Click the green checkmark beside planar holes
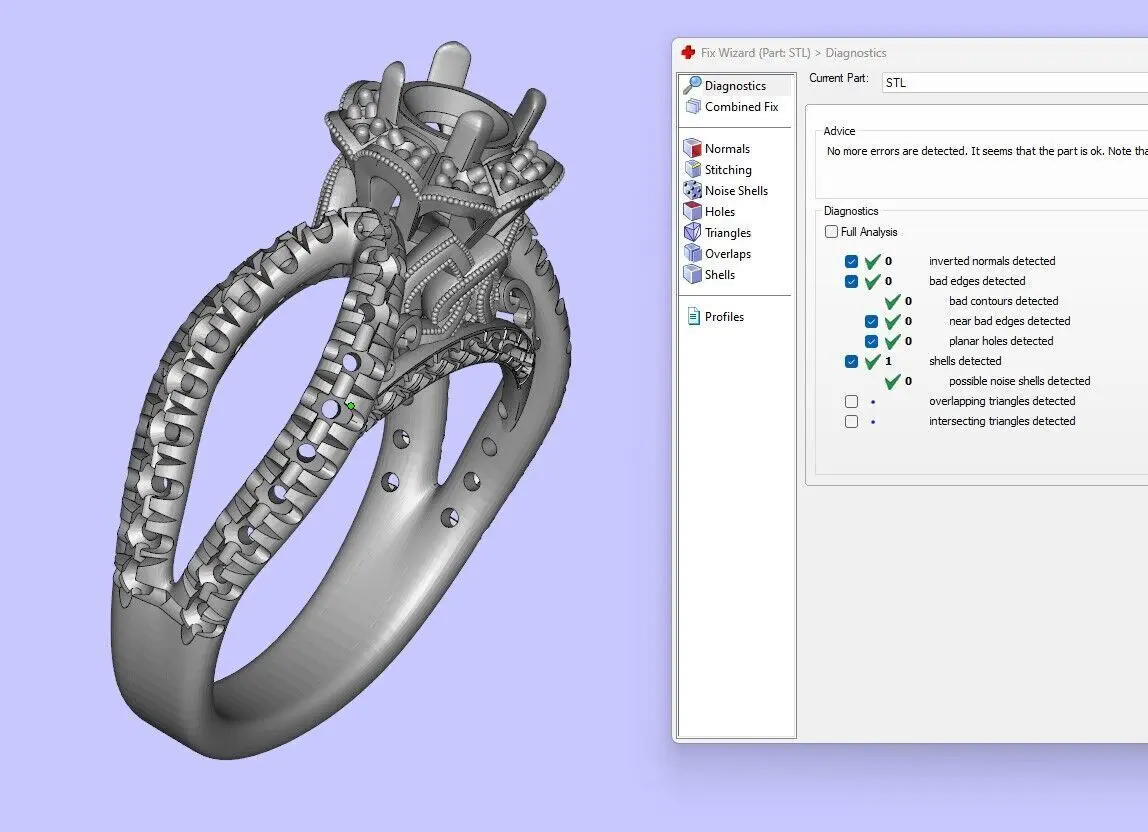Viewport: 1148px width, 832px height. [x=892, y=341]
